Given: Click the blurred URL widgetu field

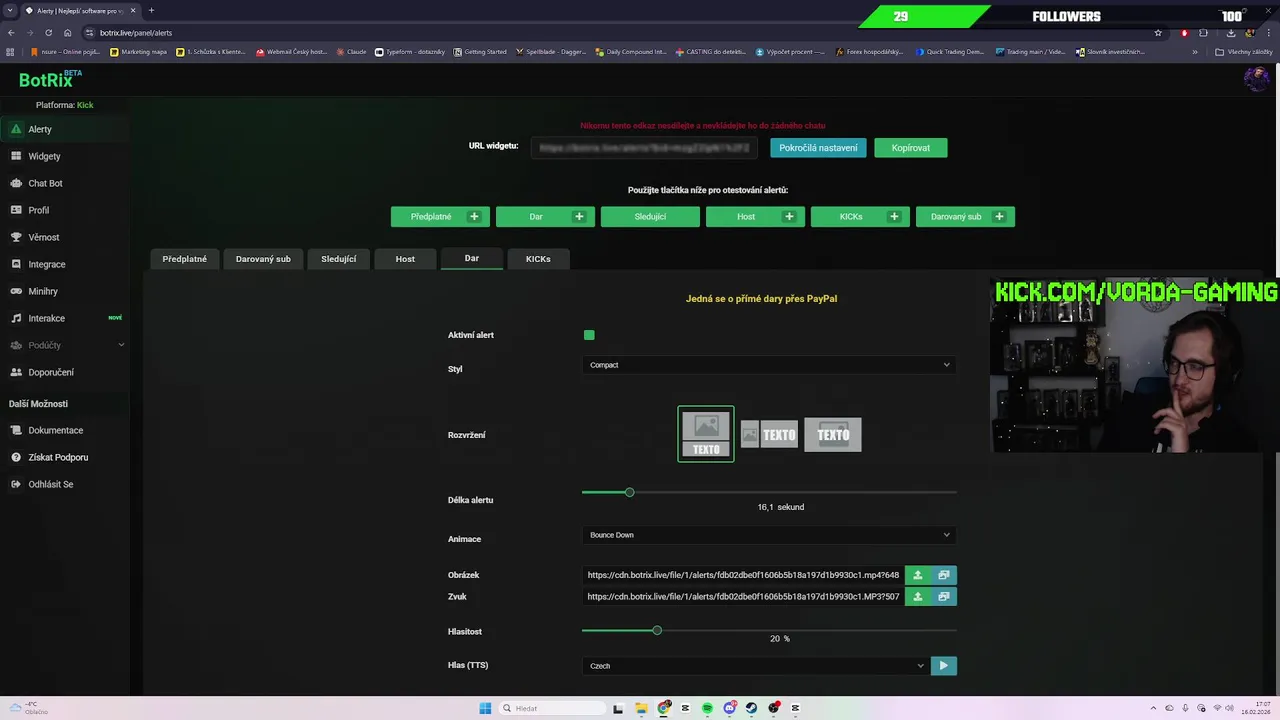Looking at the screenshot, I should point(646,148).
